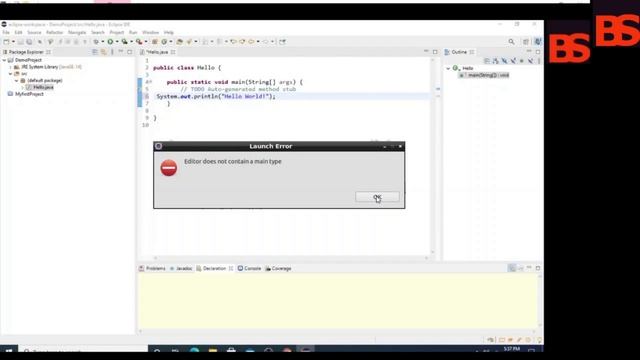Maximize the Outline view
Viewport: 640px width, 360px height.
(x=538, y=52)
